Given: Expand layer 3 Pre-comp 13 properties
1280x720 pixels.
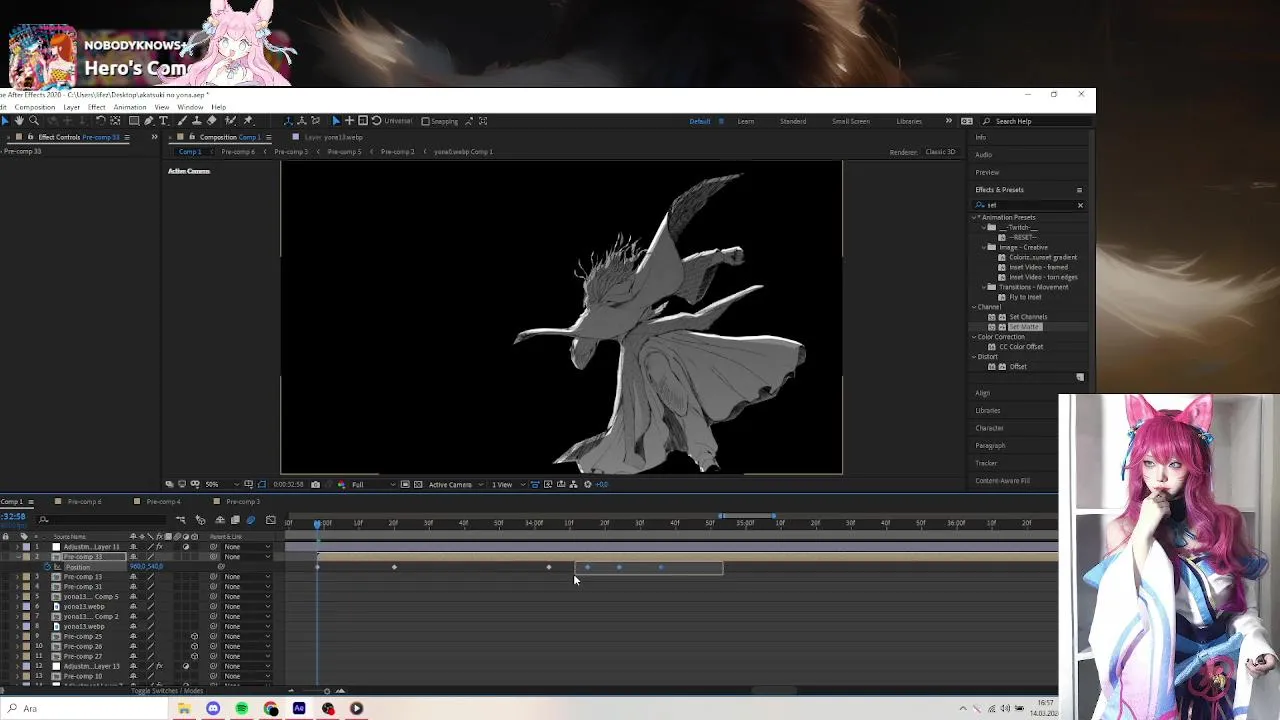Looking at the screenshot, I should 17,577.
